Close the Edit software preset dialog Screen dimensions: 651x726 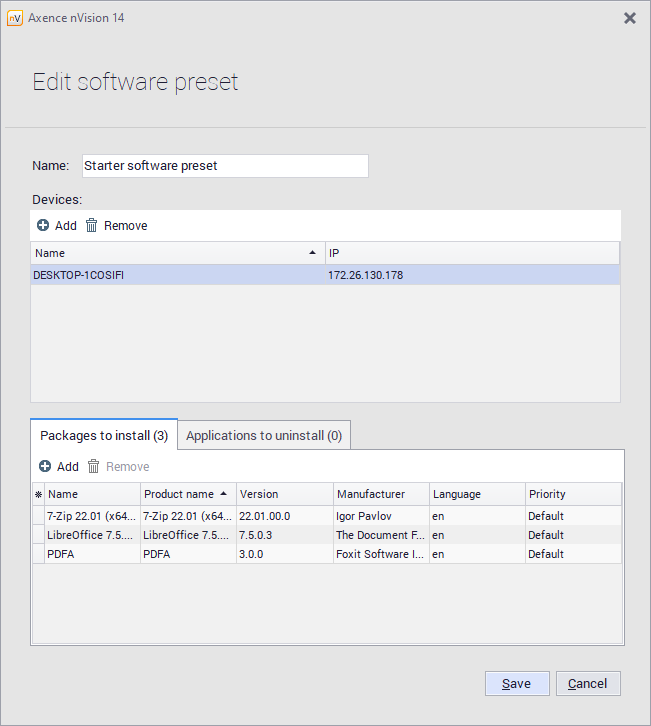[x=630, y=18]
